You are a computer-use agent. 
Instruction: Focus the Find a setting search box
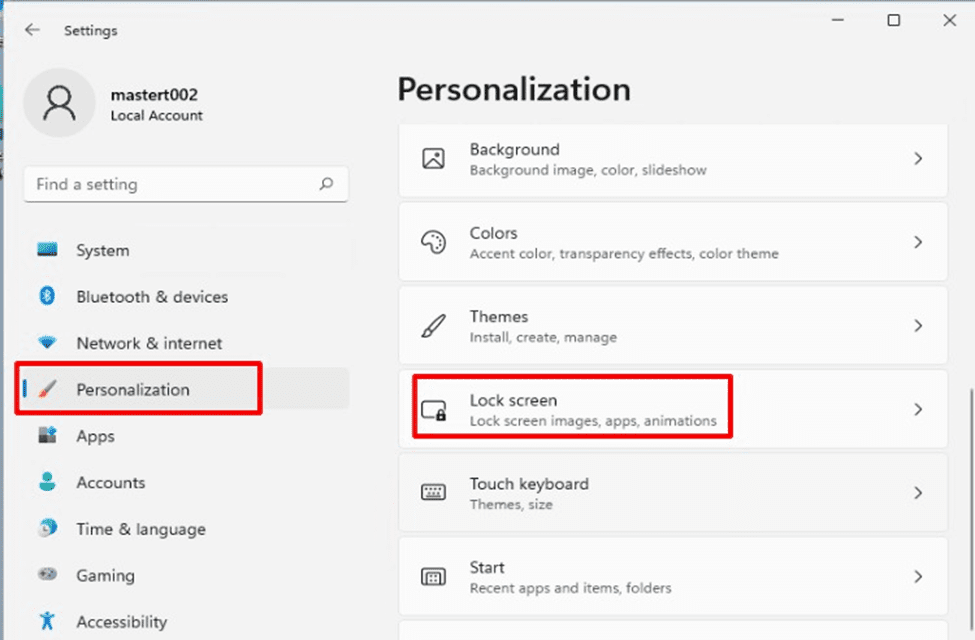pos(170,185)
